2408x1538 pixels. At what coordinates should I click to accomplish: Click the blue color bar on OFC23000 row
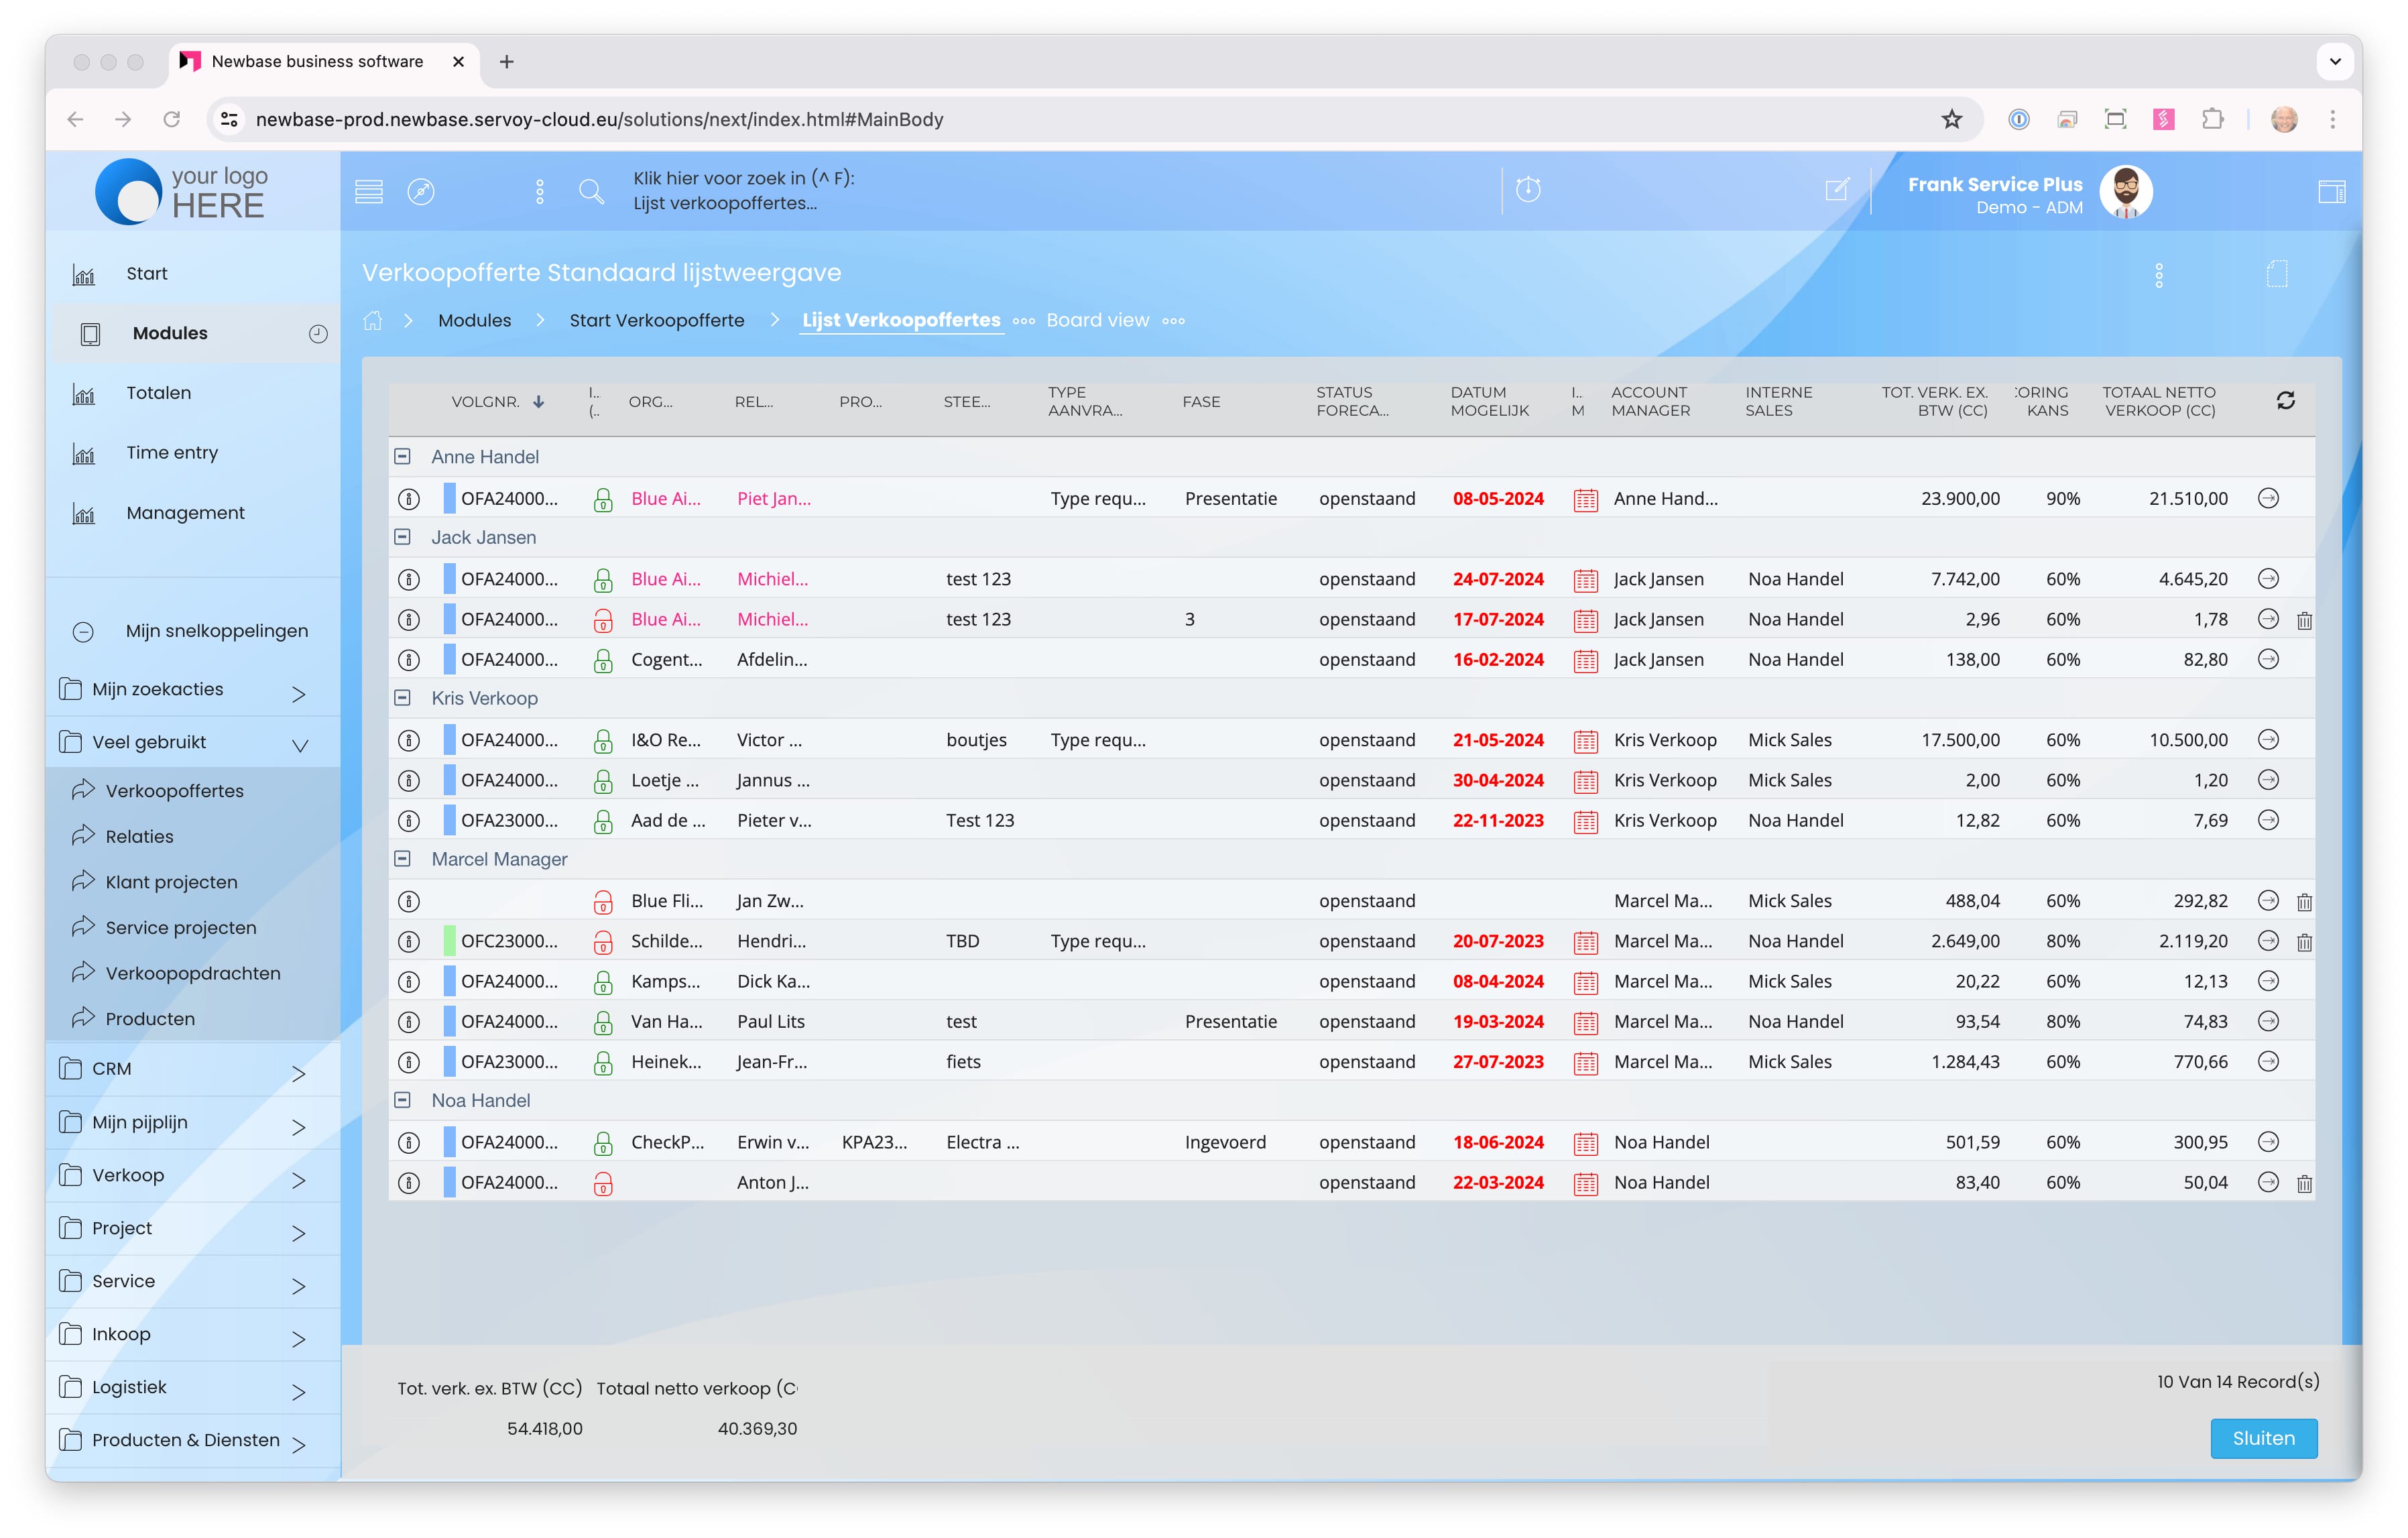click(x=450, y=941)
